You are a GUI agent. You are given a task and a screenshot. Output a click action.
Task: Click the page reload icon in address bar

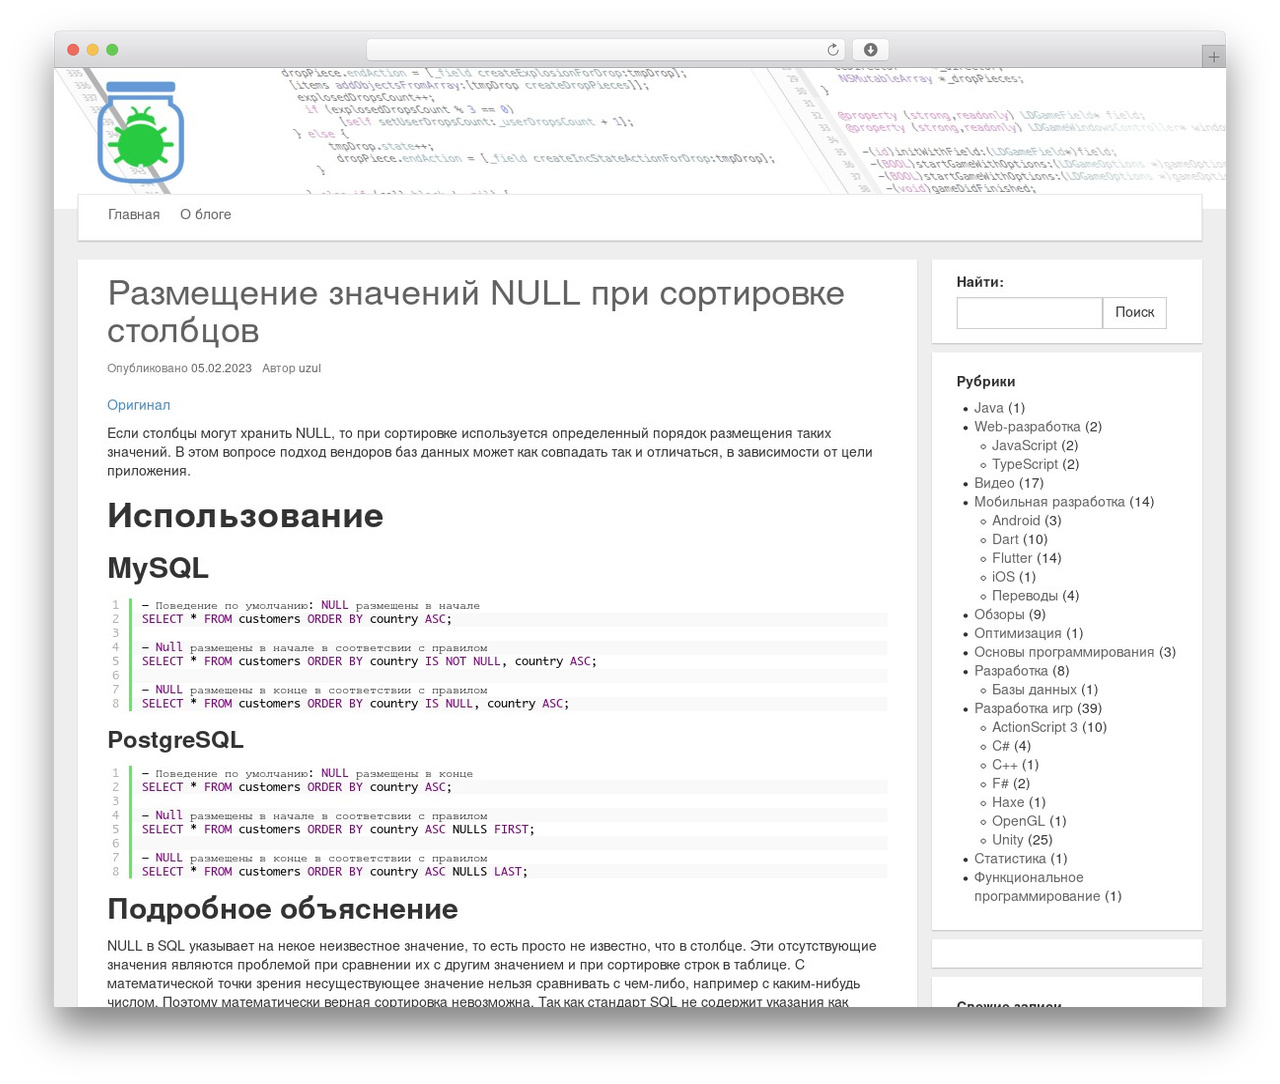(x=833, y=50)
